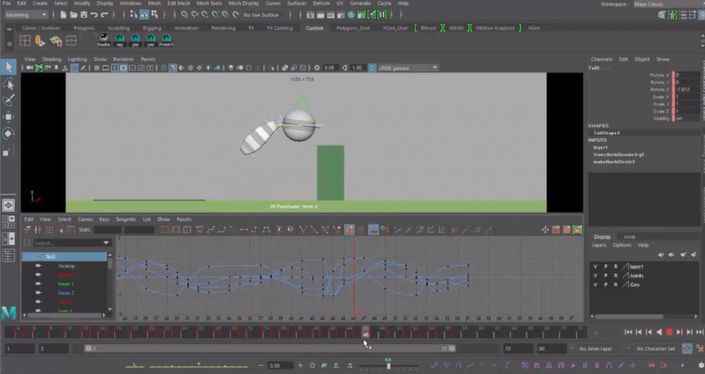Click the current time marker on time slider
The height and width of the screenshot is (374, 705).
[x=366, y=332]
